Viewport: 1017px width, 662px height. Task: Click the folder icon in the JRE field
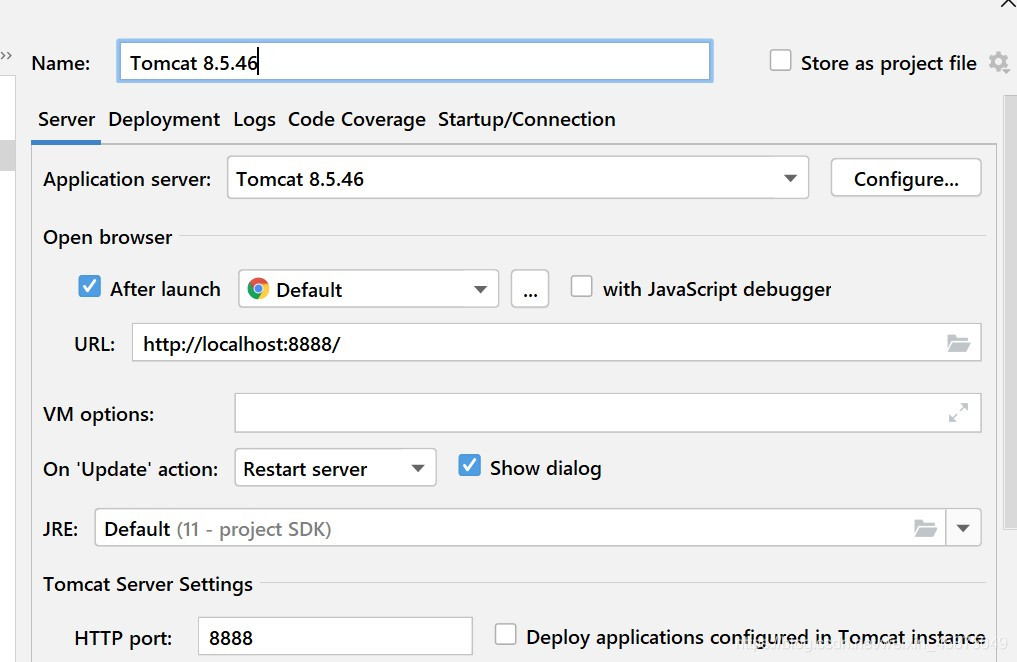point(925,529)
